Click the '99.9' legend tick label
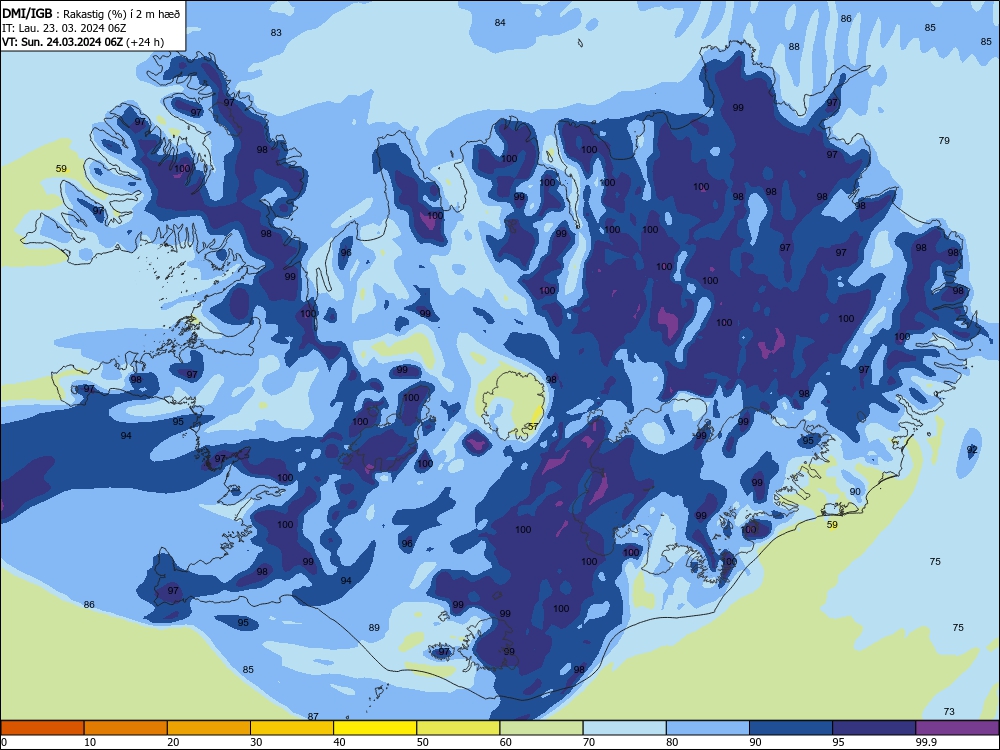Image resolution: width=1000 pixels, height=750 pixels. [926, 742]
